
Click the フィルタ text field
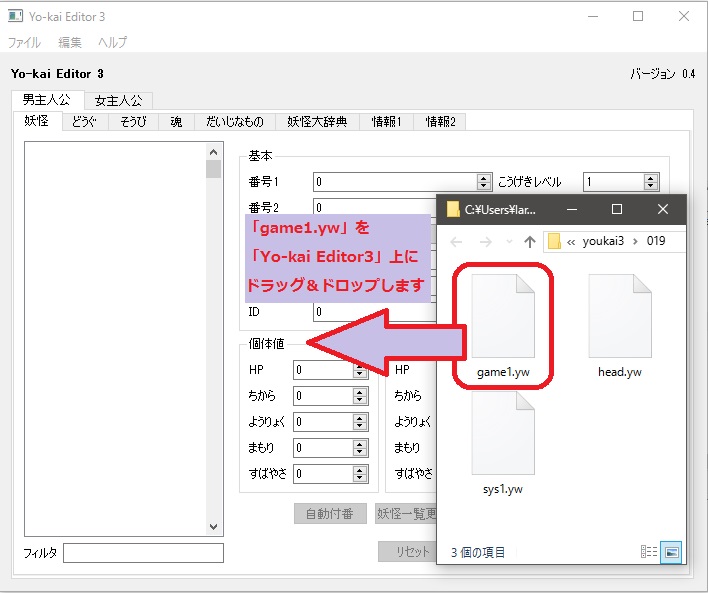click(143, 553)
